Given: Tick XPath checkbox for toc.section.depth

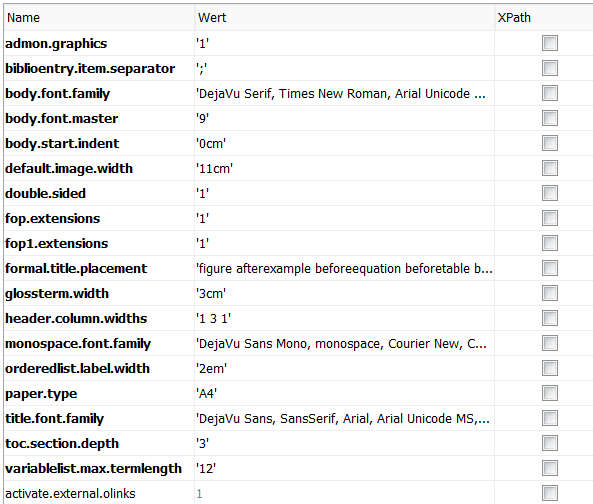Looking at the screenshot, I should click(550, 443).
